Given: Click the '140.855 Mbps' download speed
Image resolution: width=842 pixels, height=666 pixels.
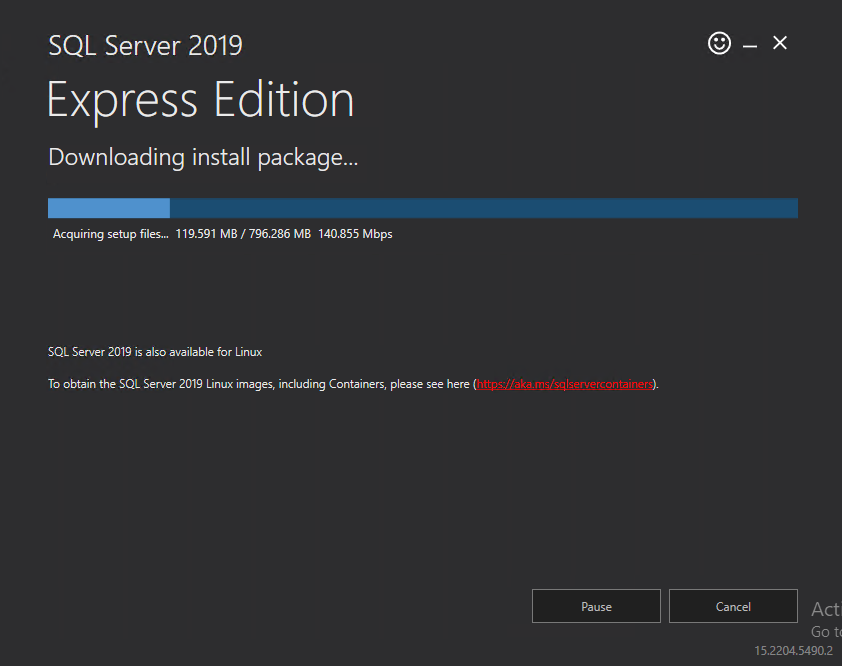Looking at the screenshot, I should click(x=355, y=234).
